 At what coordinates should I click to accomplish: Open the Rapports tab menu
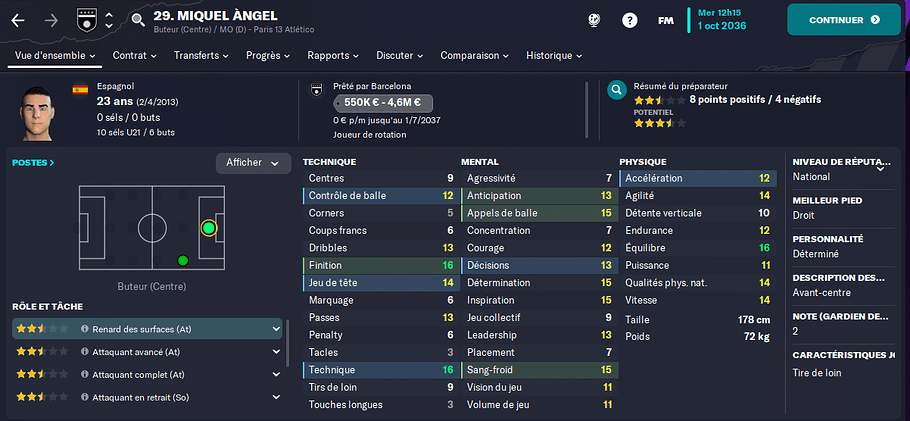click(333, 56)
